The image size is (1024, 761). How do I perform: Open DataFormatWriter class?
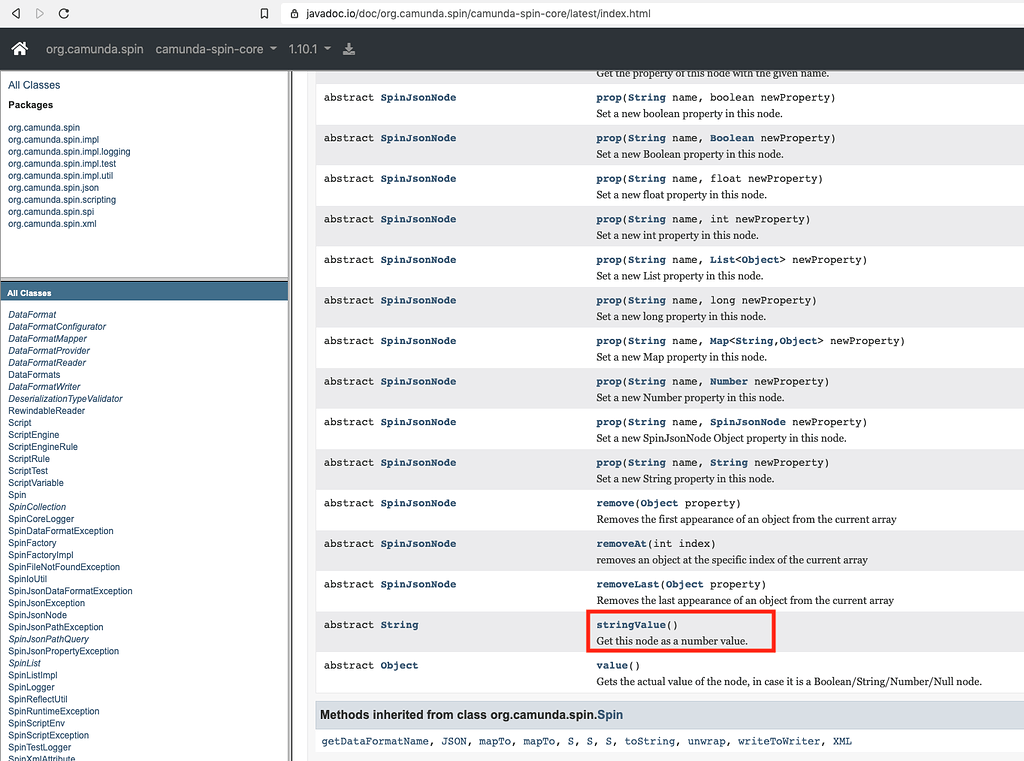[44, 387]
